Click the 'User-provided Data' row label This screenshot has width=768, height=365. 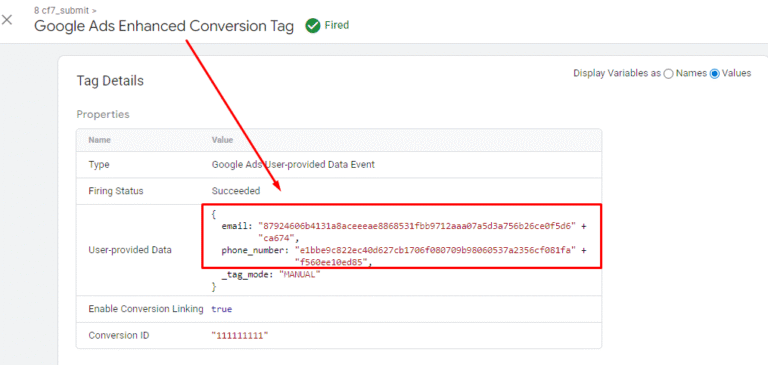pos(130,250)
